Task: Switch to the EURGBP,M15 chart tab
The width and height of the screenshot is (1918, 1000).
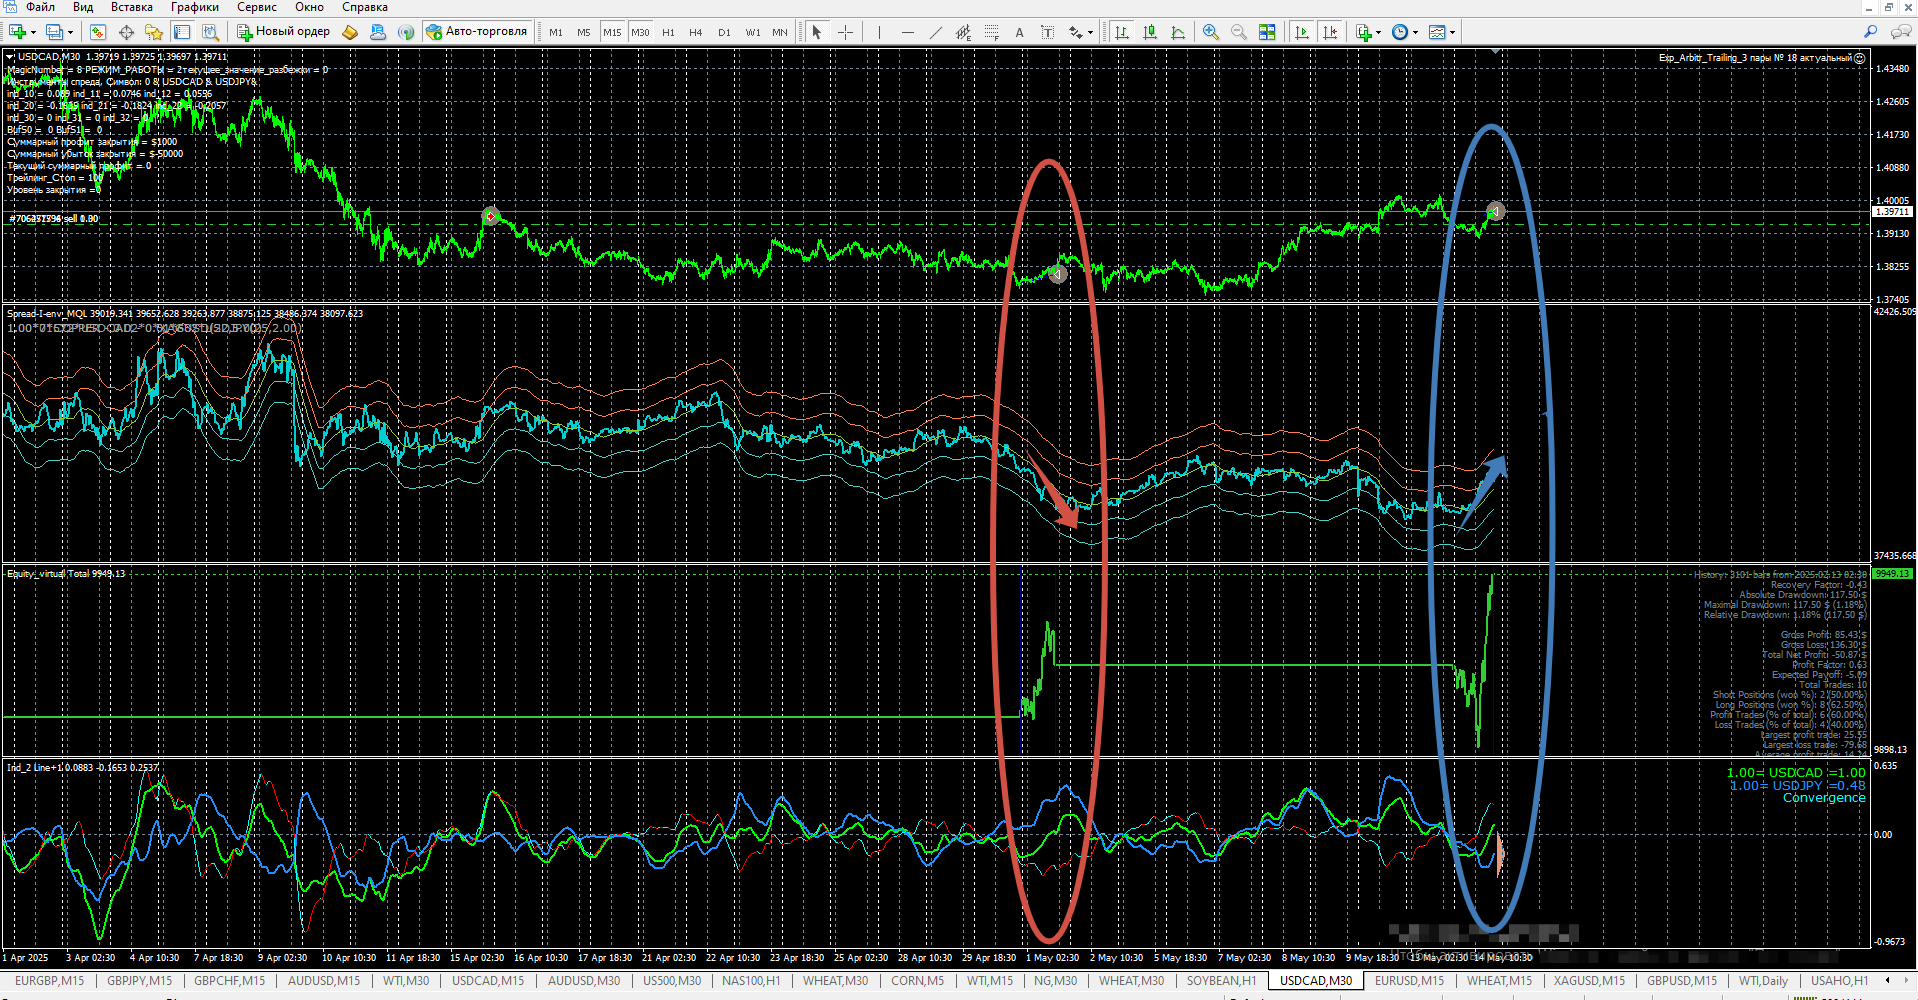Action: [x=50, y=981]
